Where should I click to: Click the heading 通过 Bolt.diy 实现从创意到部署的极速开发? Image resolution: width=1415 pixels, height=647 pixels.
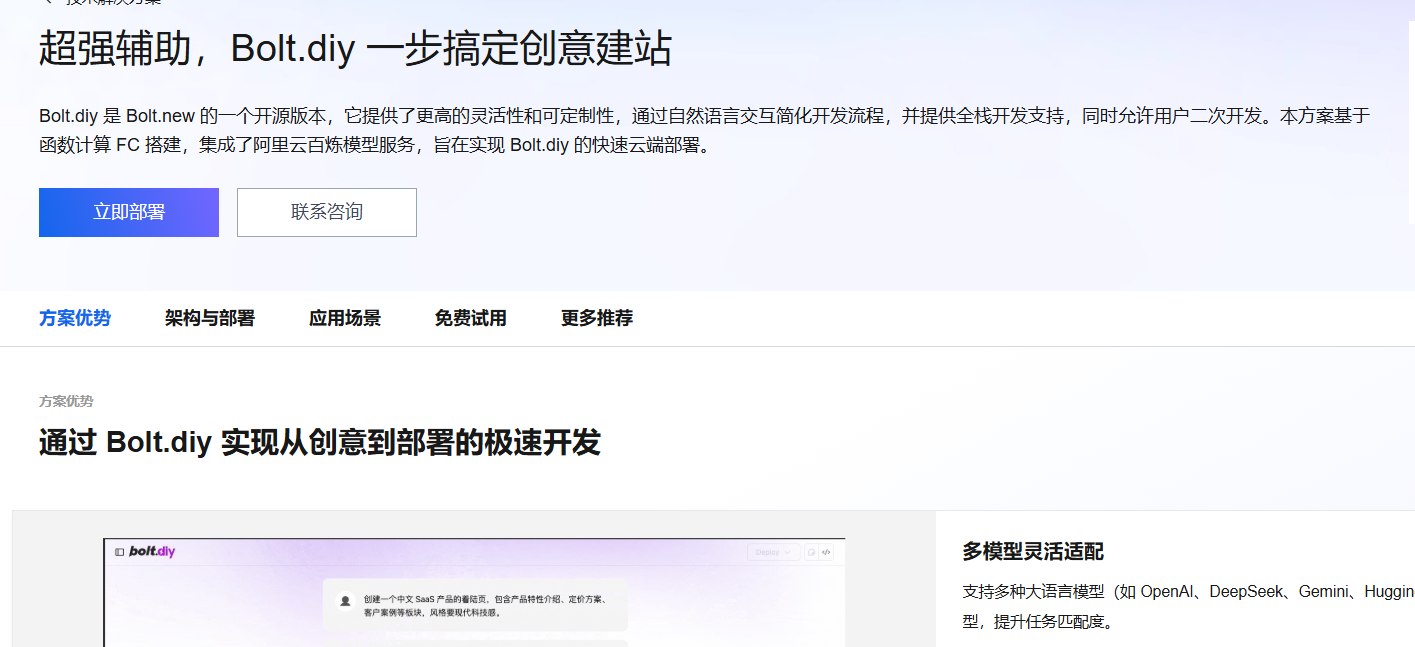tap(320, 442)
